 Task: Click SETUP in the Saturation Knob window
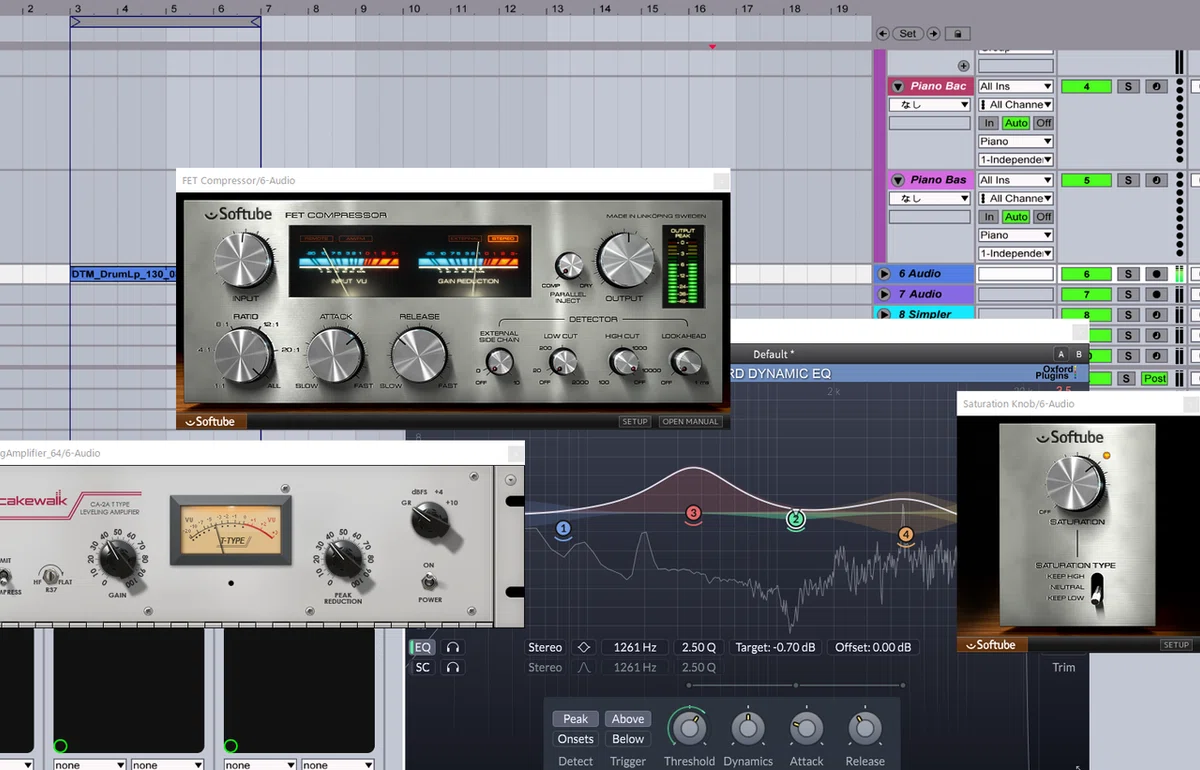click(x=1176, y=645)
